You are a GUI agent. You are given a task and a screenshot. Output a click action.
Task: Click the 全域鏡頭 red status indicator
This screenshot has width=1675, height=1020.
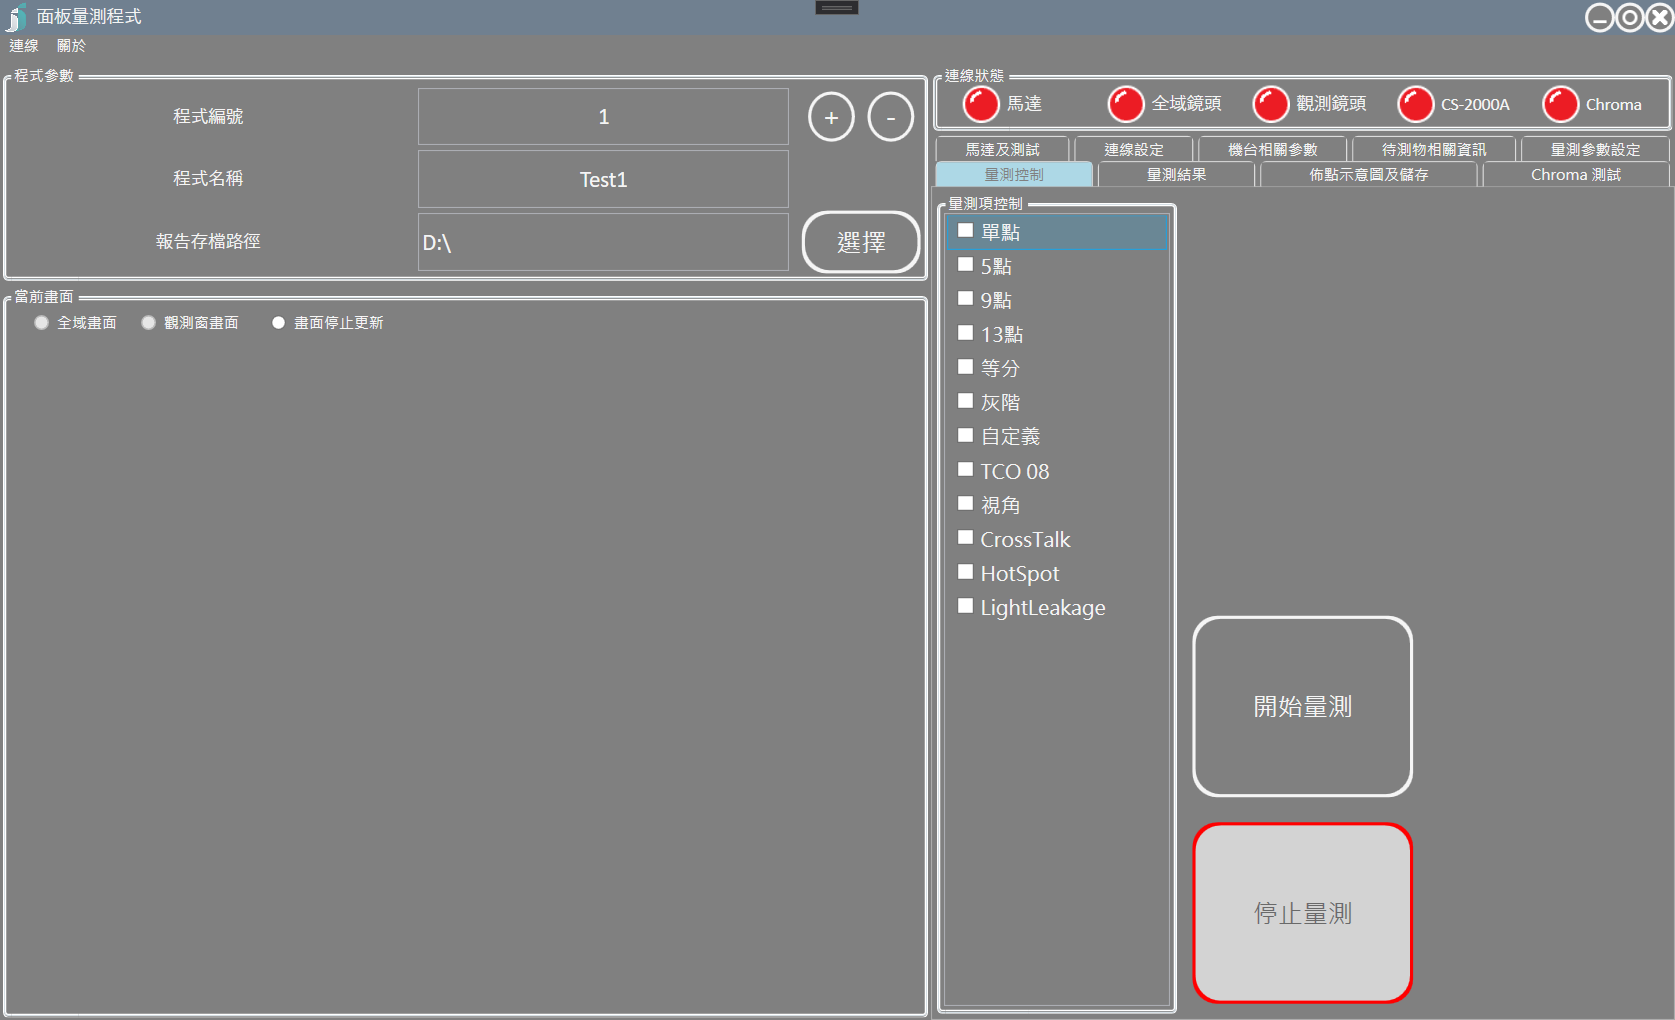coord(1126,104)
